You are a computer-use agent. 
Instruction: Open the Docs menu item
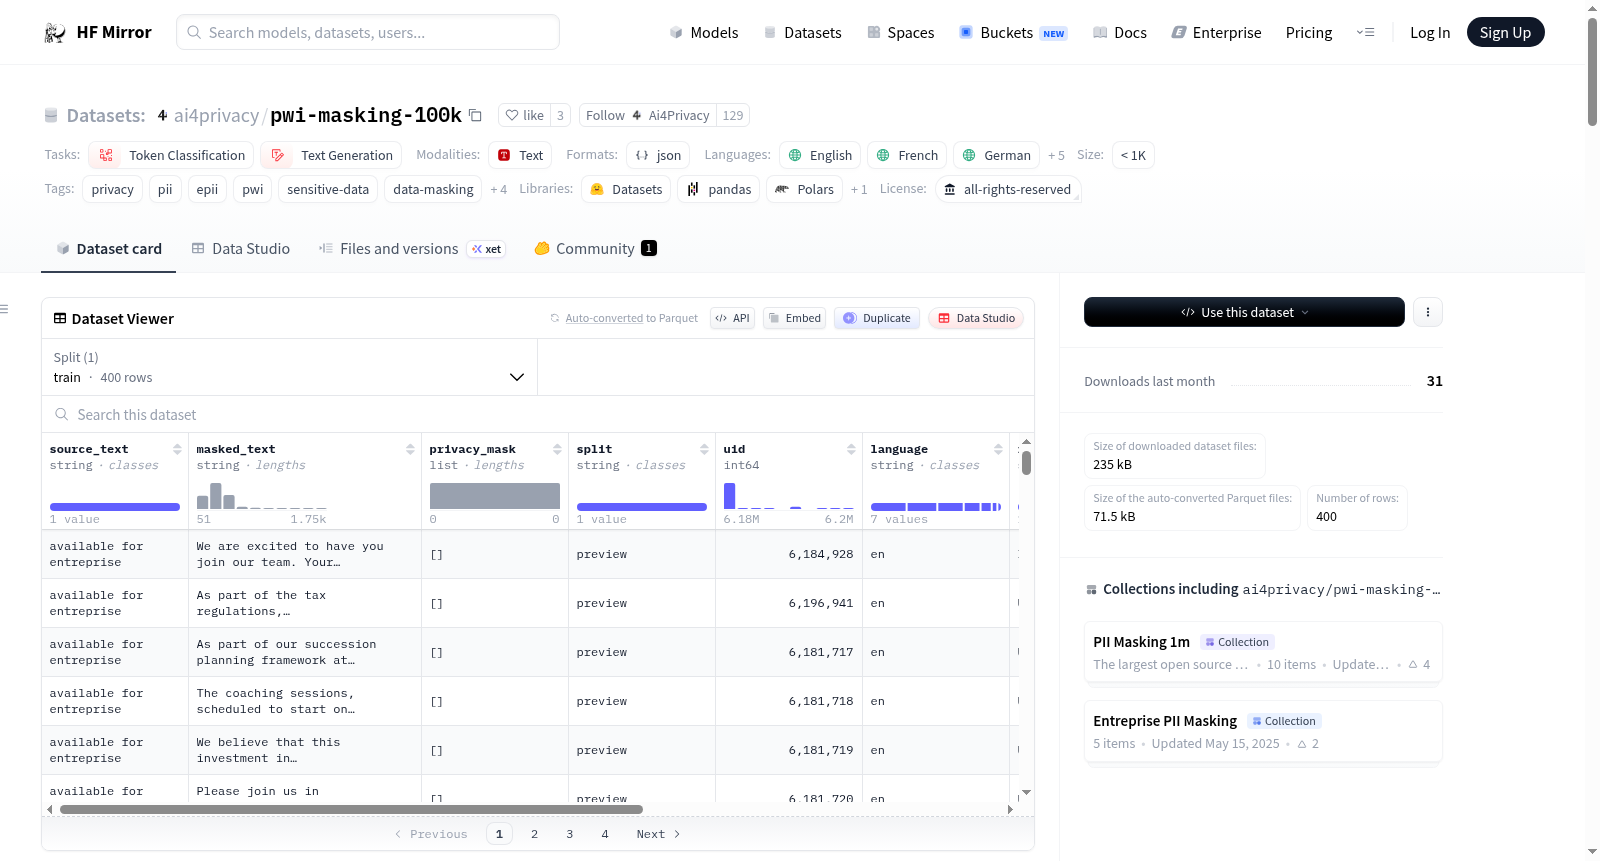(x=1120, y=33)
